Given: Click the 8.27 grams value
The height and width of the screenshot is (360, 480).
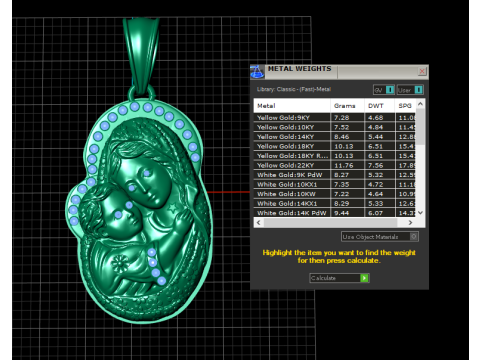Looking at the screenshot, I should pyautogui.click(x=342, y=175).
